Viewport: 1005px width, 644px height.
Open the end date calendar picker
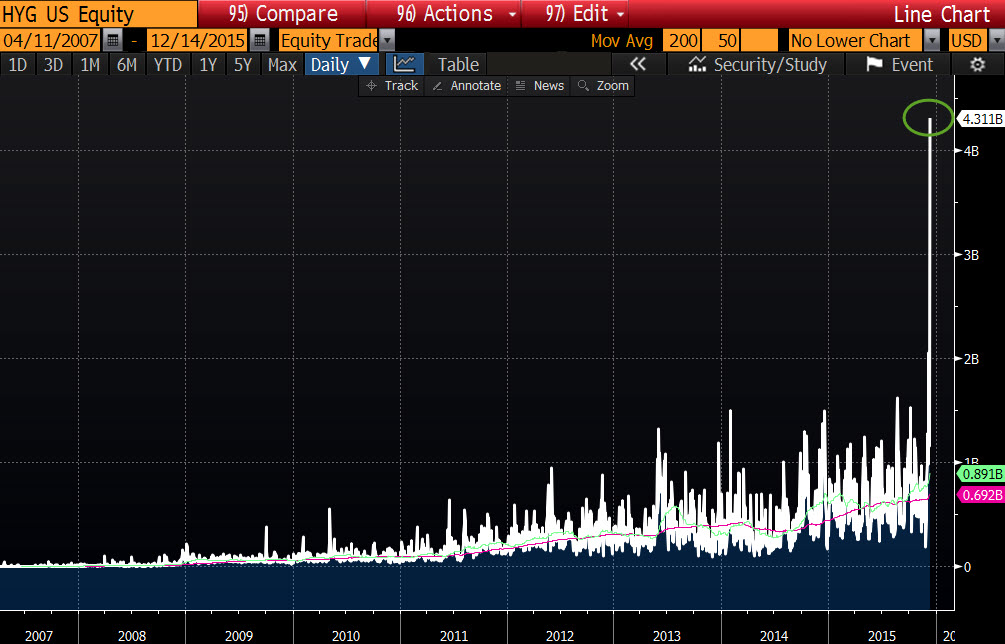tap(260, 40)
